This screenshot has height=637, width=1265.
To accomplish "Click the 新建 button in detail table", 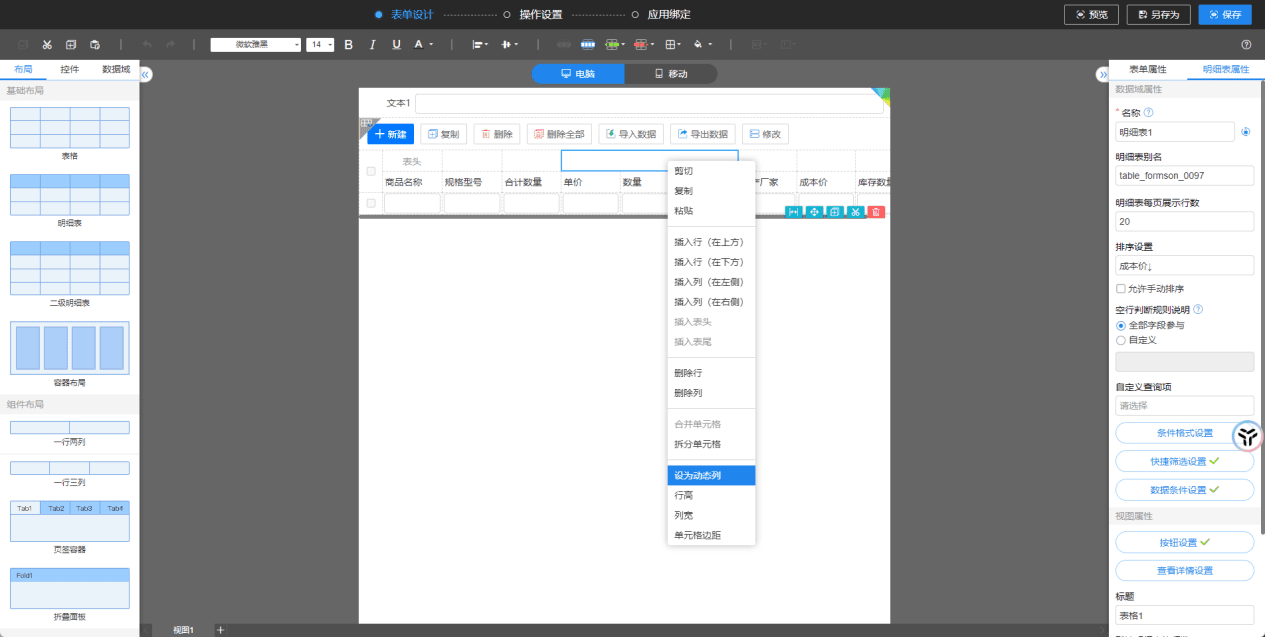I will [390, 134].
